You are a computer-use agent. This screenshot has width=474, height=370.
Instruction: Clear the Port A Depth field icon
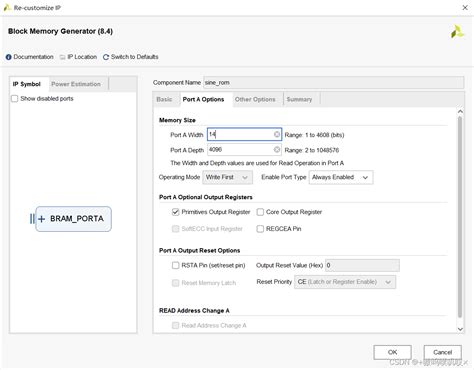(x=277, y=150)
